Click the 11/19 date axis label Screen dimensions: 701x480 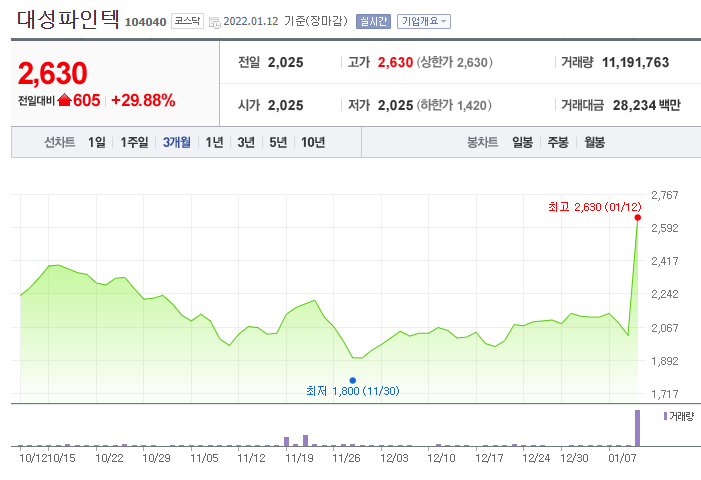point(299,458)
